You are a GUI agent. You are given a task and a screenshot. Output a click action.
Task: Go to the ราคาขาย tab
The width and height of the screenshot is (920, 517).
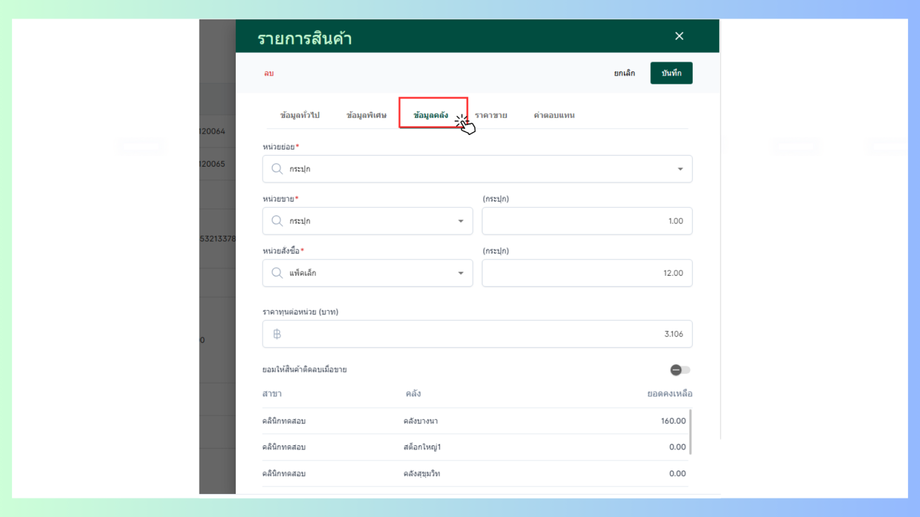tap(491, 115)
